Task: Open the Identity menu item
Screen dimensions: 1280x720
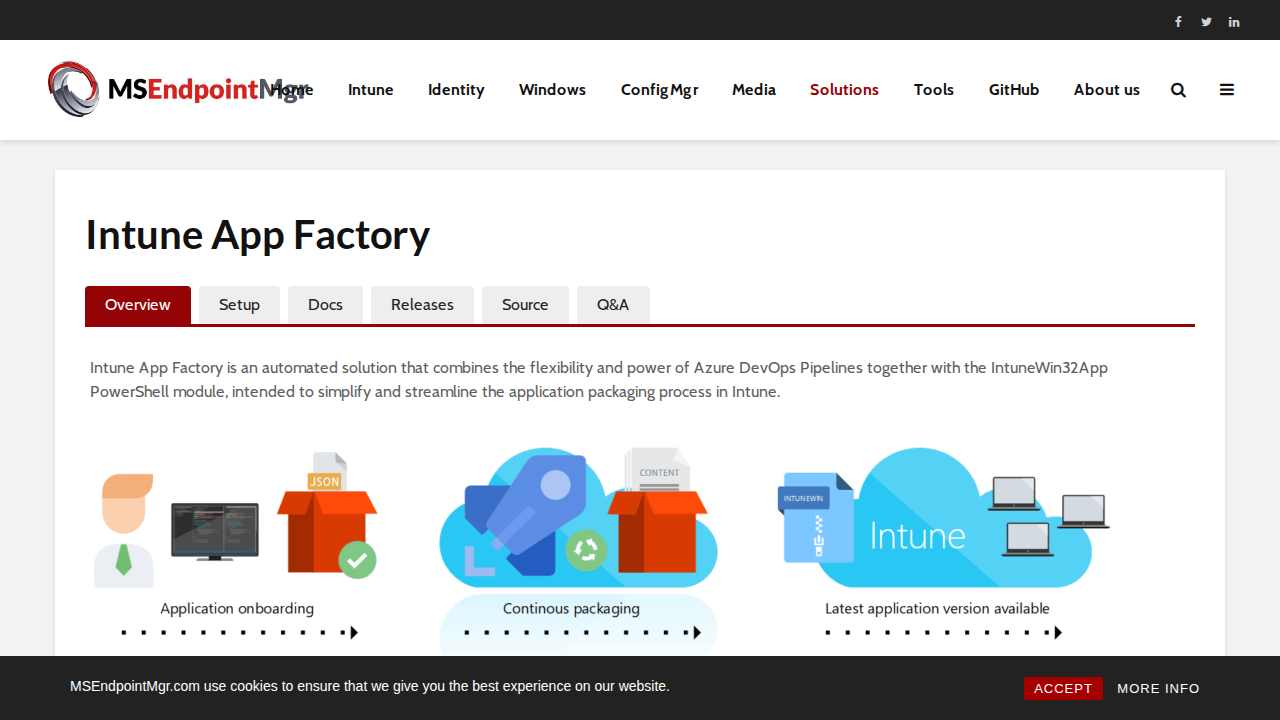Action: pyautogui.click(x=456, y=90)
